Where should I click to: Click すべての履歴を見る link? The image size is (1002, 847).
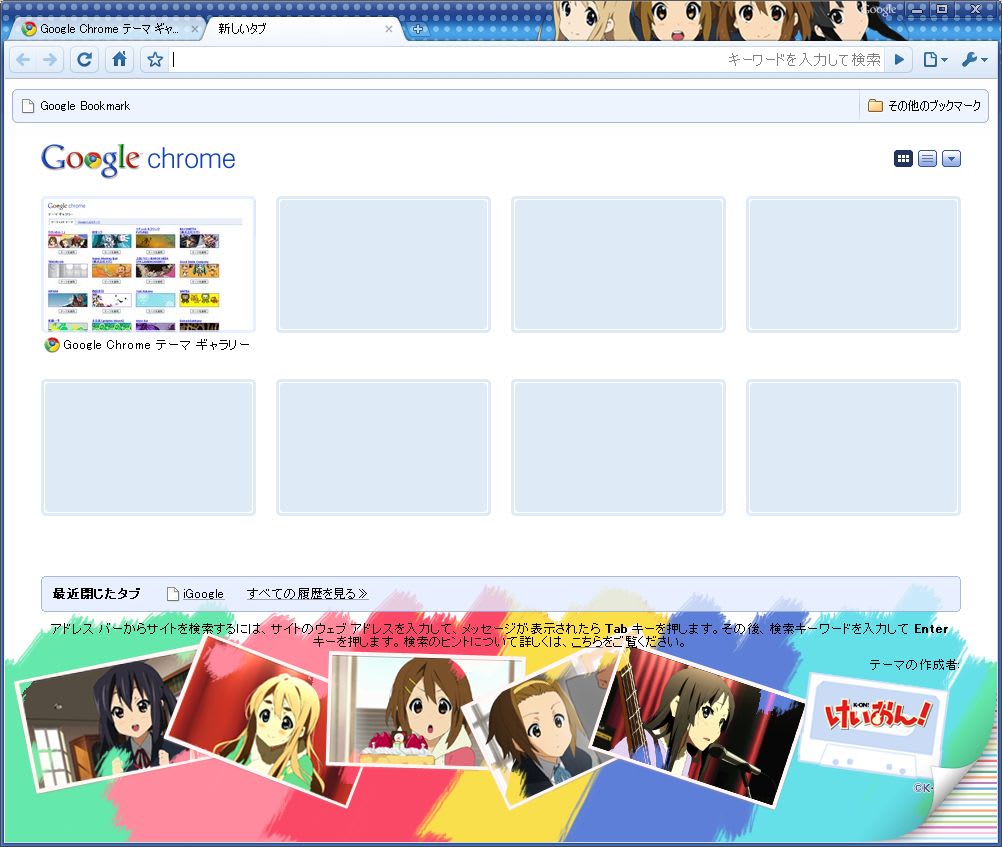click(x=307, y=594)
